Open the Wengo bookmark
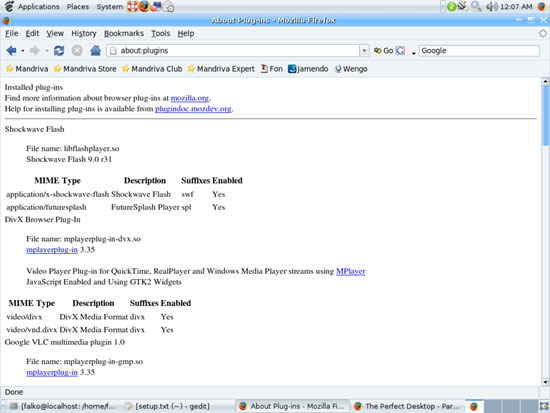This screenshot has width=550, height=413. (351, 69)
